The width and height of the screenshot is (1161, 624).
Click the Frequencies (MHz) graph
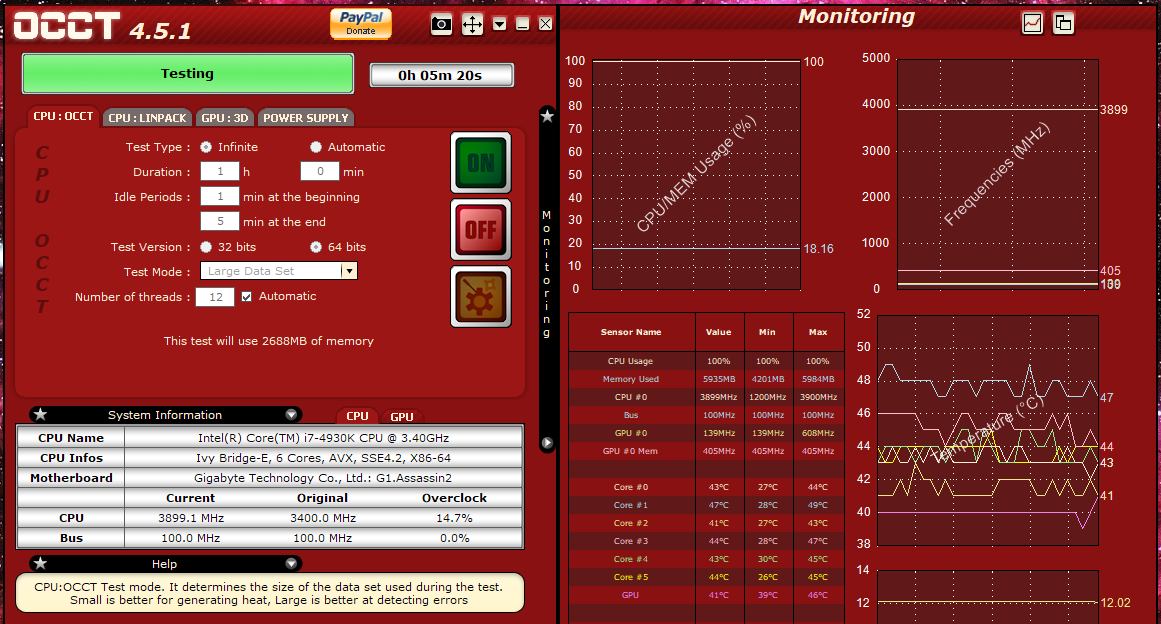(997, 175)
